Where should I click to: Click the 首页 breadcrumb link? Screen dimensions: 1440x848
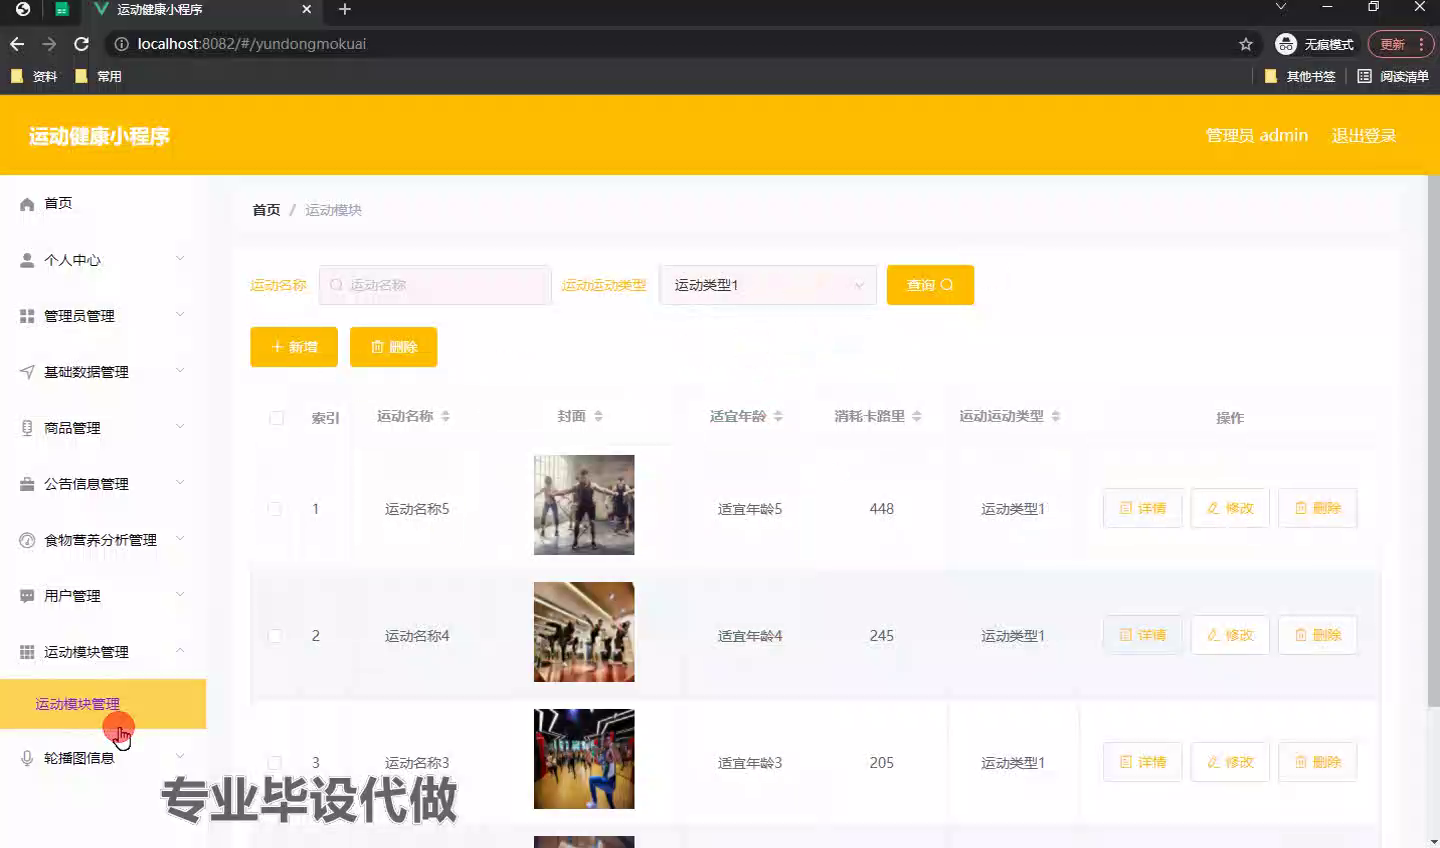click(x=266, y=210)
